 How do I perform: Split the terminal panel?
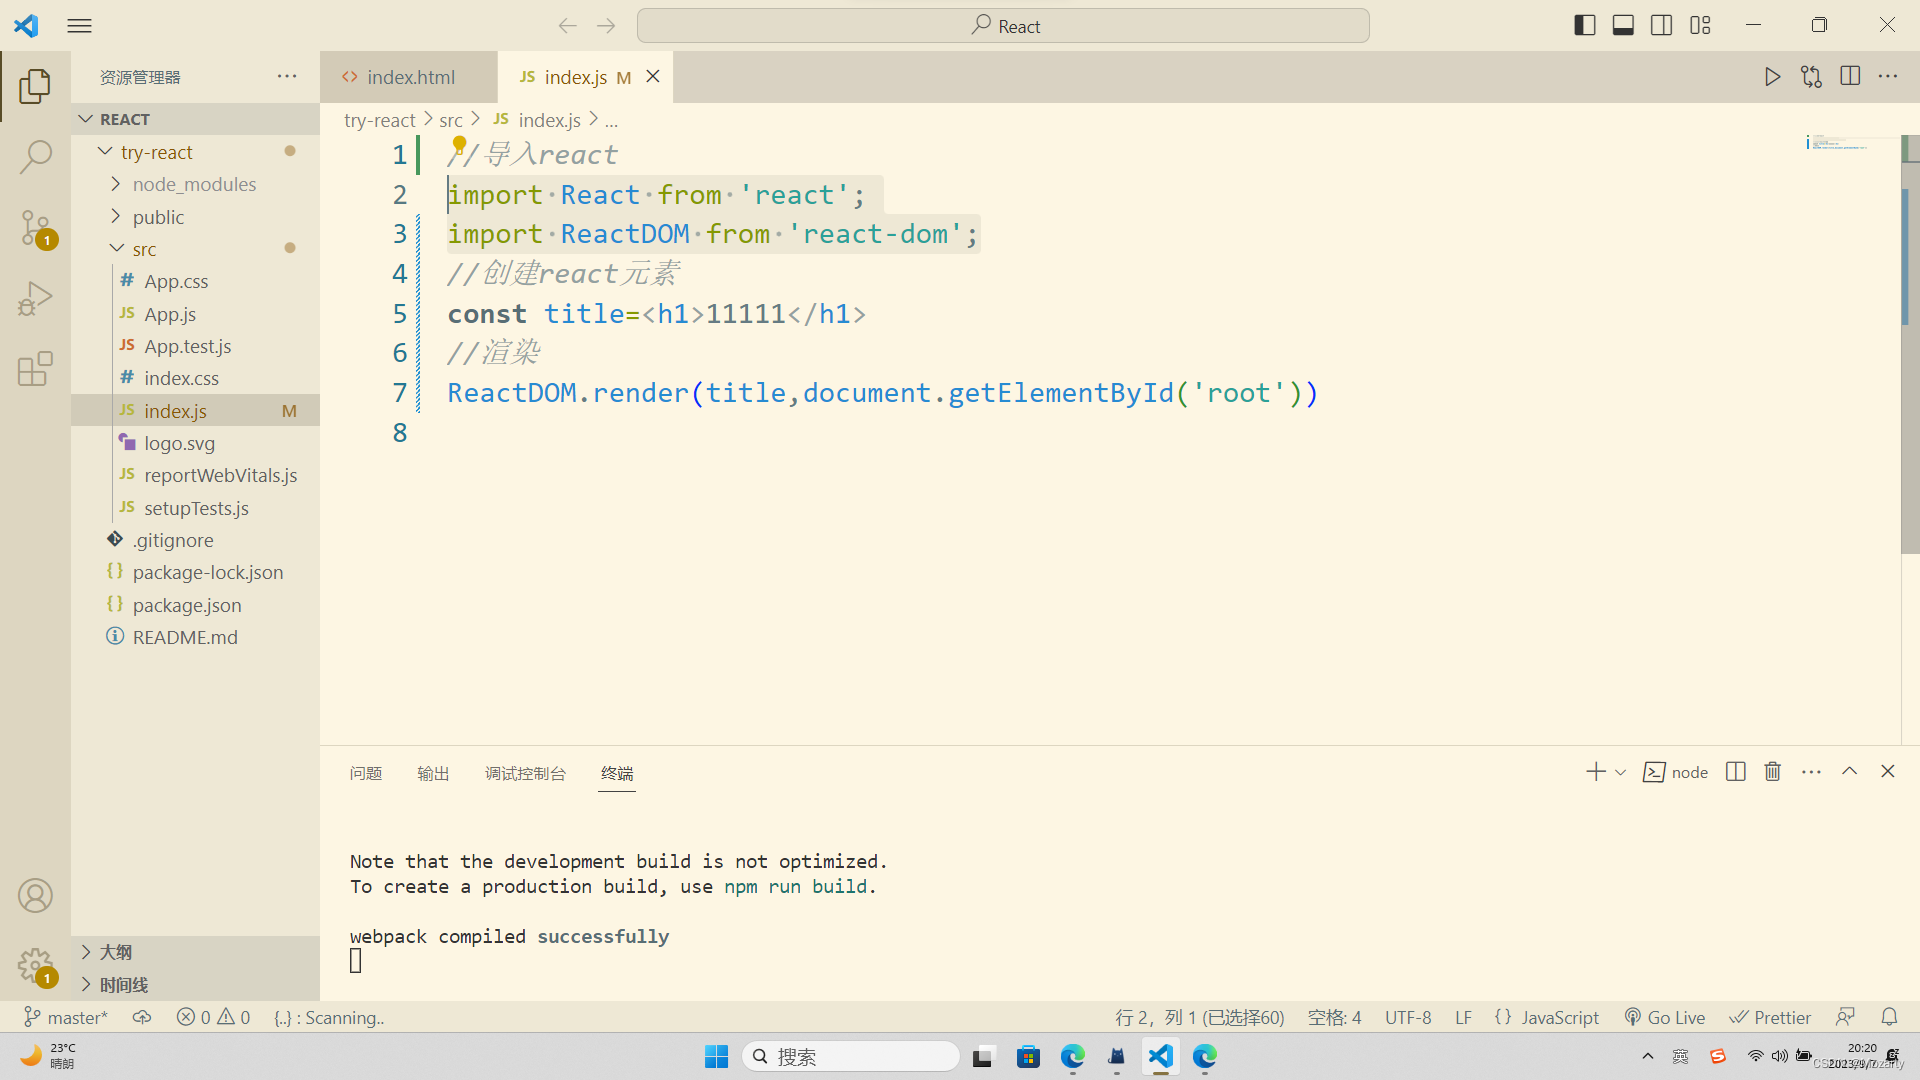point(1736,772)
